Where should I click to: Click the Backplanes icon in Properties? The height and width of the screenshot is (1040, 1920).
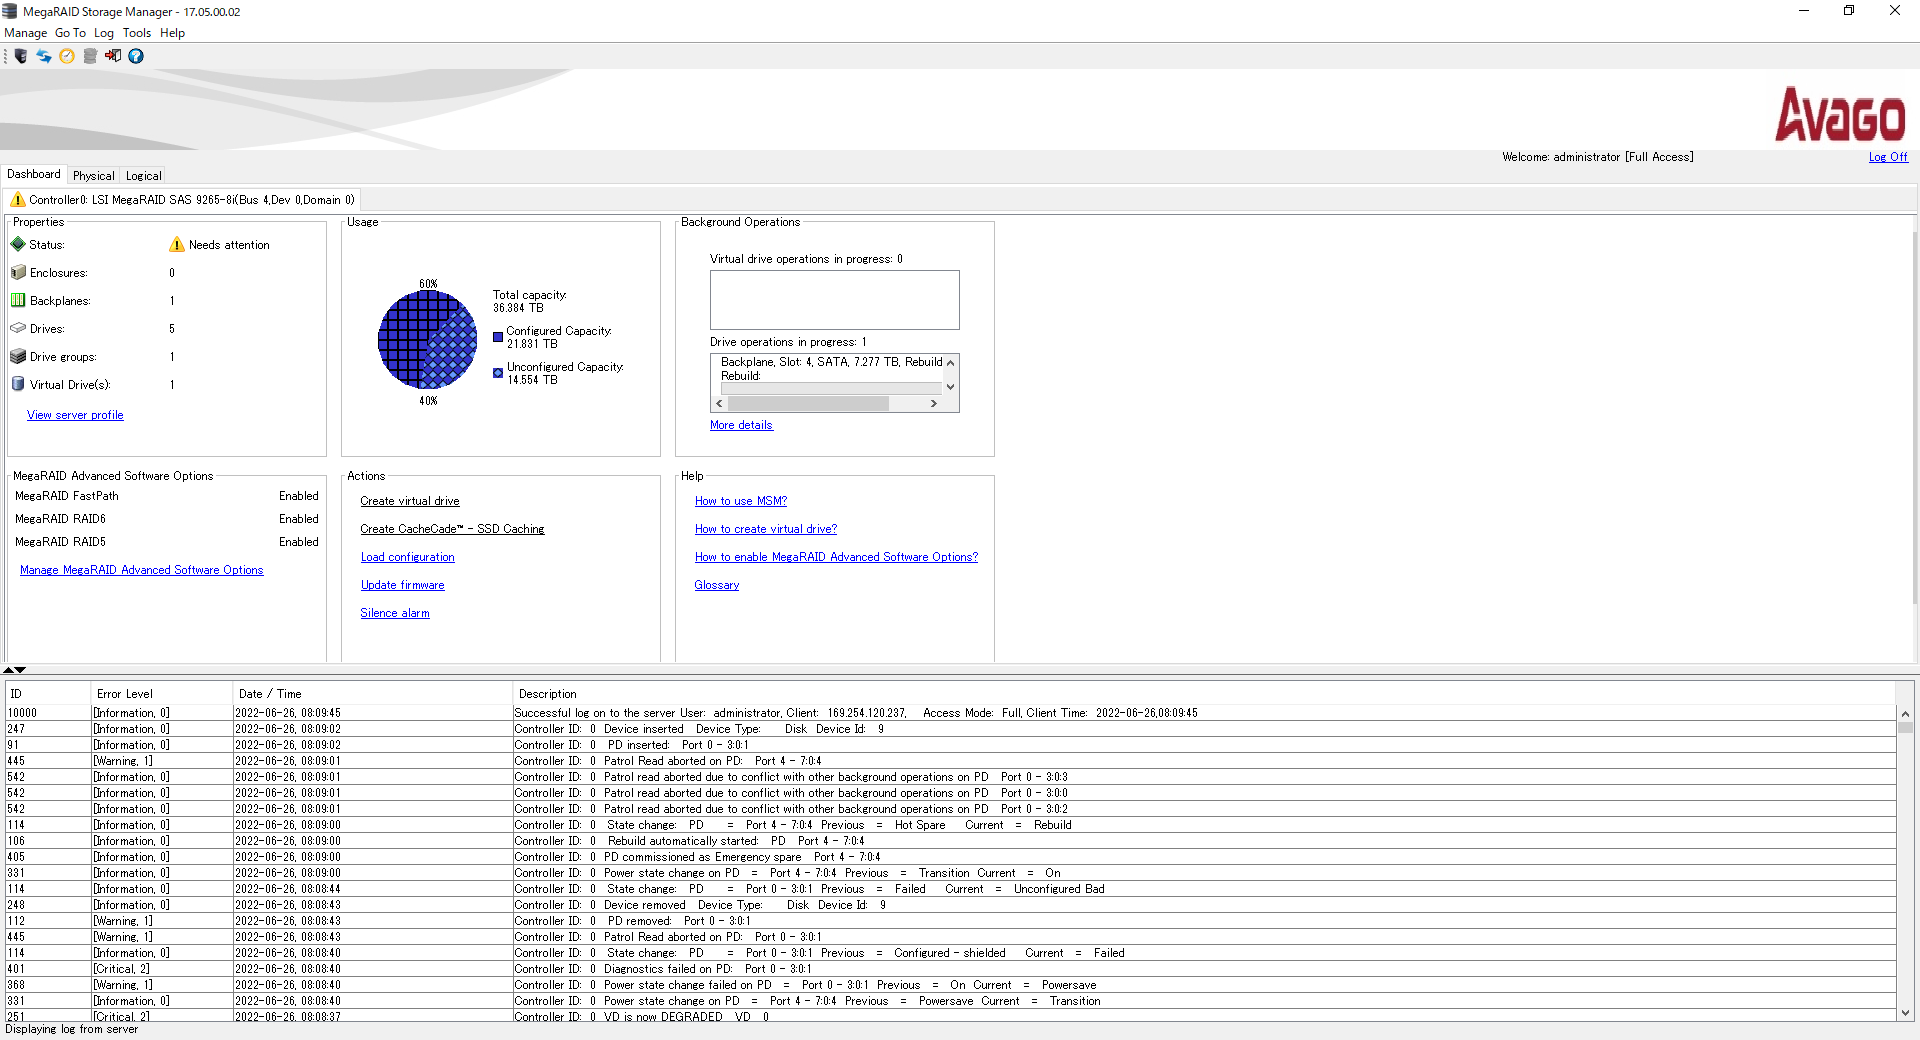(18, 300)
